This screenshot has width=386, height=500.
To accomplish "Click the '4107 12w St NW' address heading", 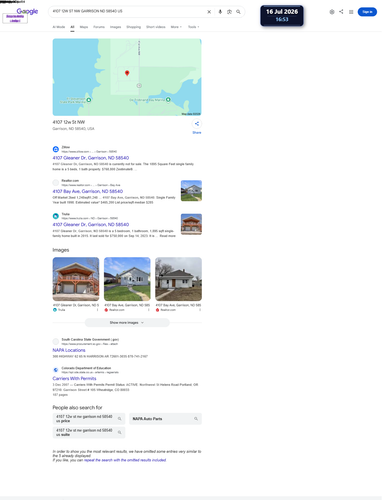I will [x=69, y=122].
